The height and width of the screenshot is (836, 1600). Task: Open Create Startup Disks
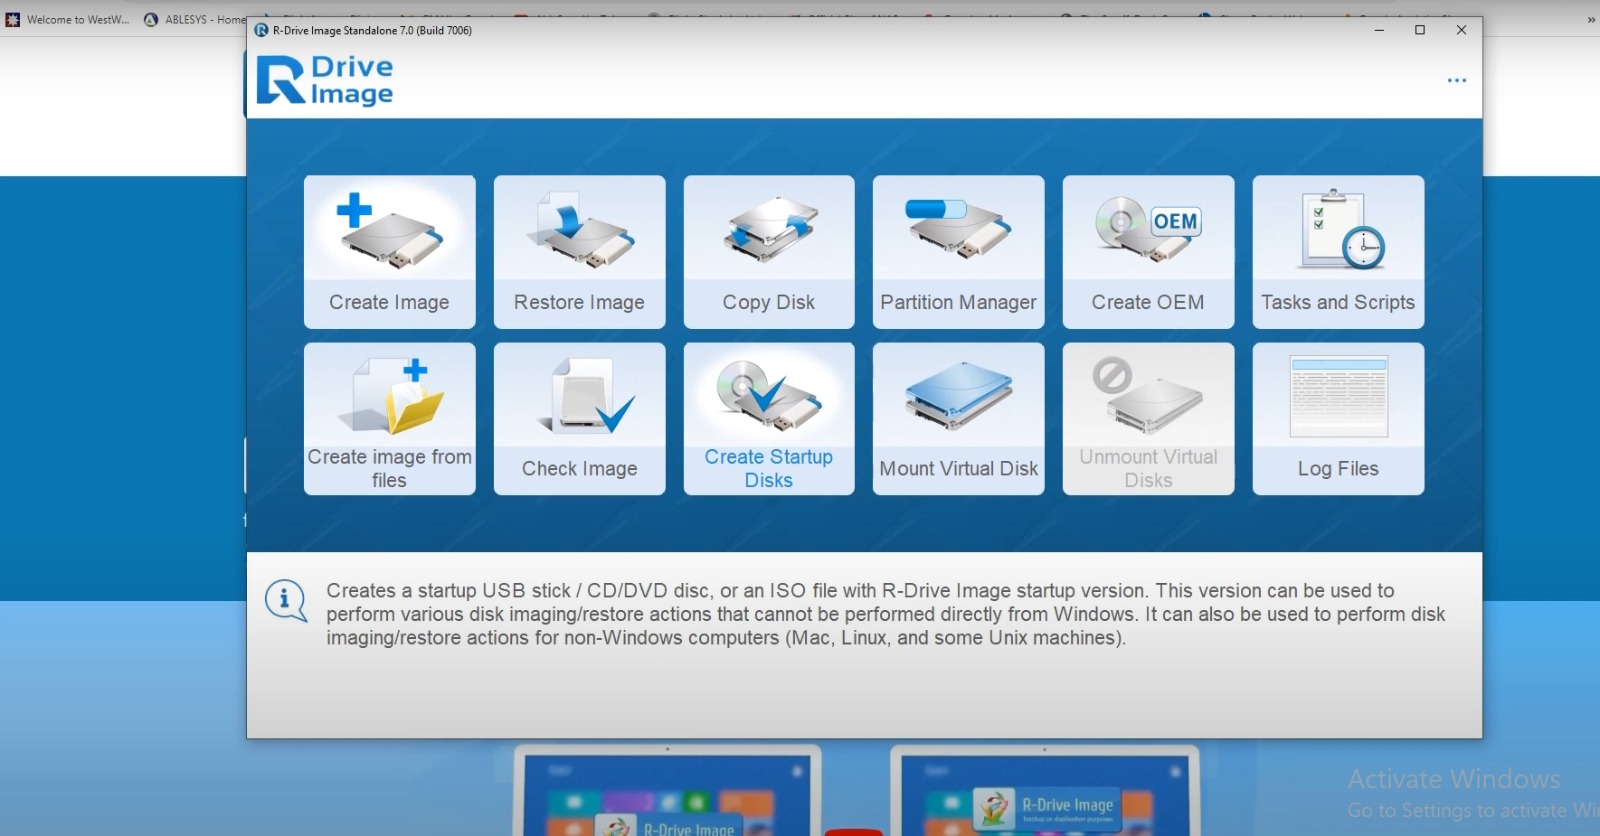(x=769, y=419)
